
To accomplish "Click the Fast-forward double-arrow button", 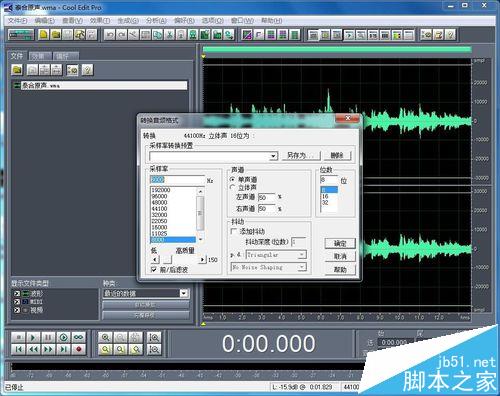I will [48, 349].
